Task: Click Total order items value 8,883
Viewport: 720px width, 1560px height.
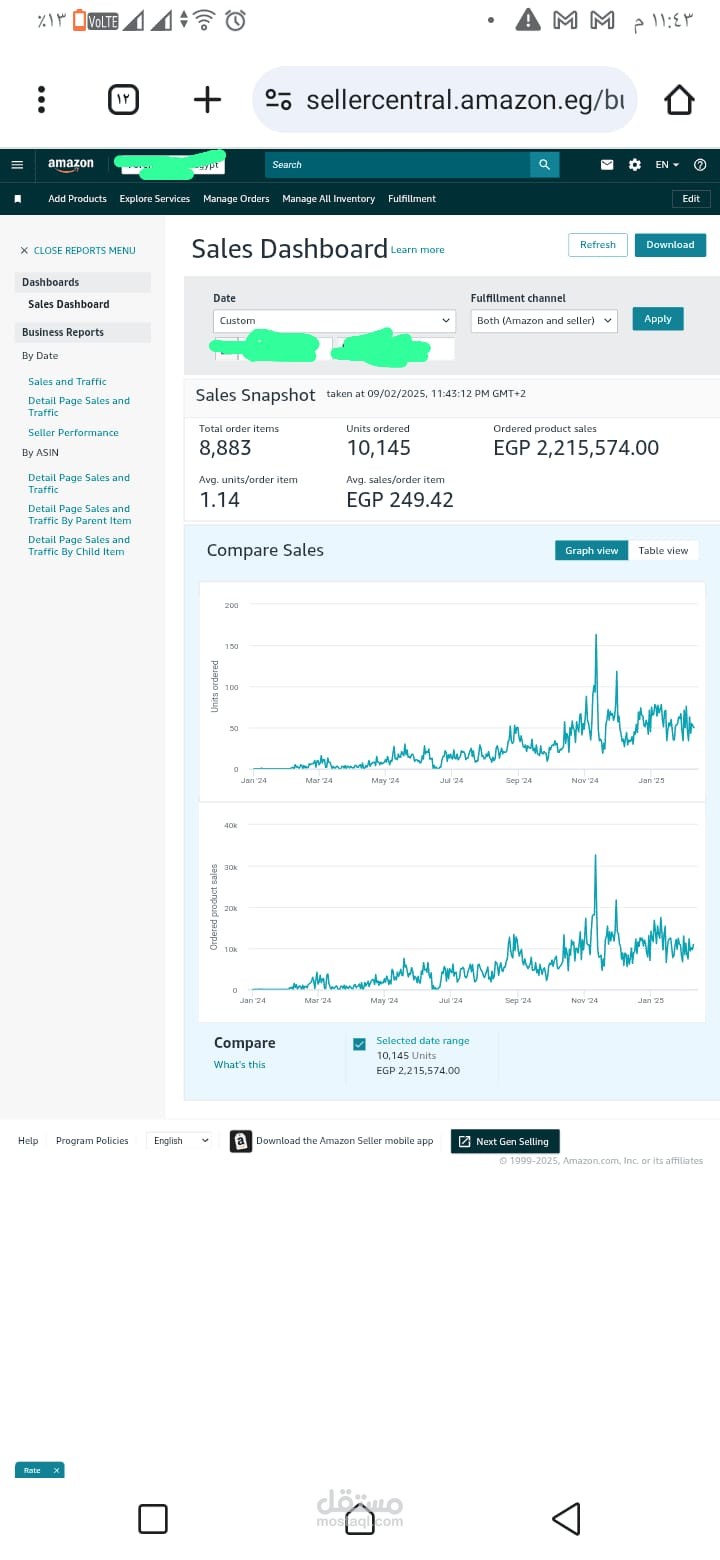Action: point(225,448)
